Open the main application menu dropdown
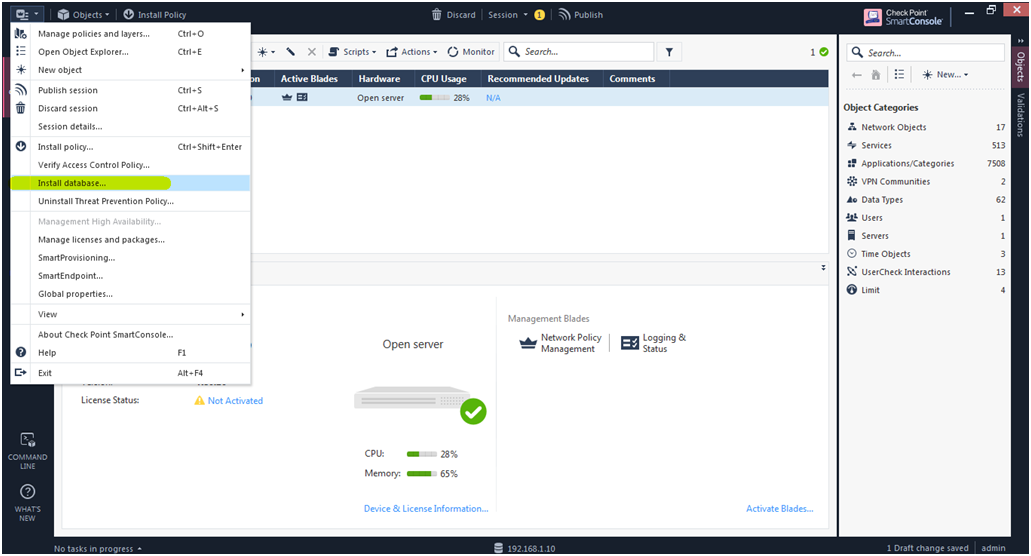This screenshot has width=1031, height=556. (x=27, y=14)
